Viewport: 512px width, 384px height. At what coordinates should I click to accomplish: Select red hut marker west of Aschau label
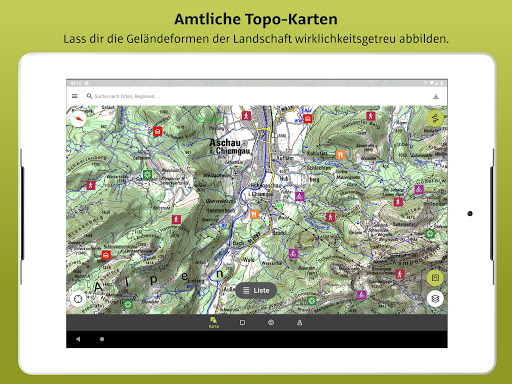click(157, 131)
